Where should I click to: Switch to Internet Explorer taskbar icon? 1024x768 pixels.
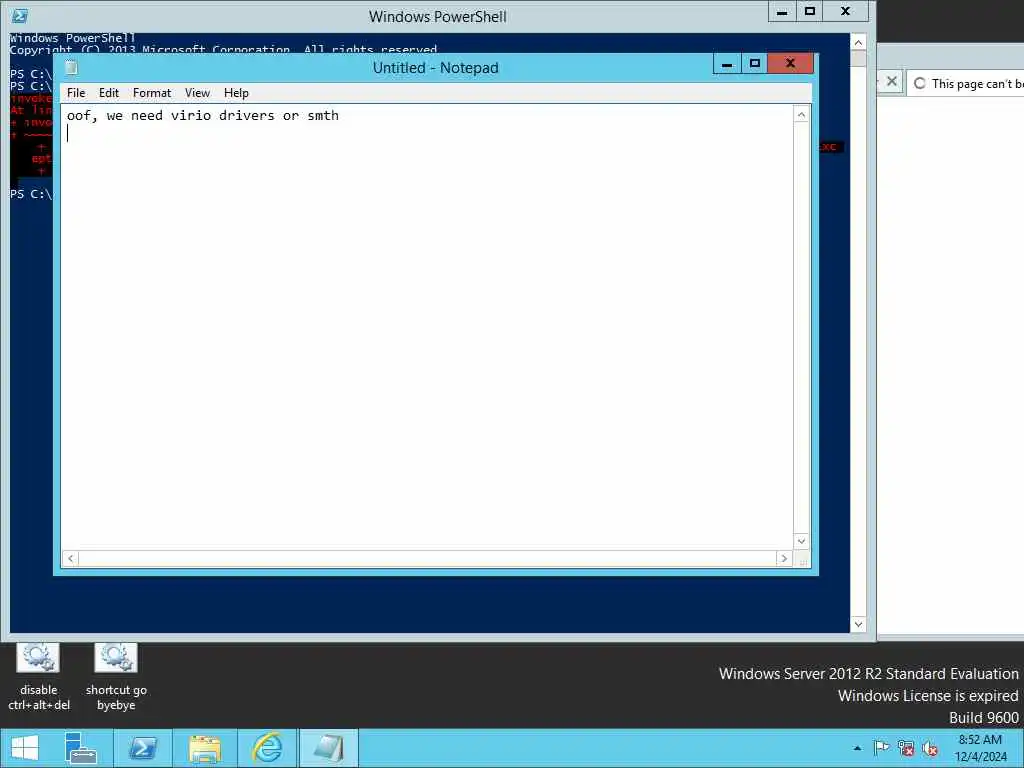click(x=266, y=748)
